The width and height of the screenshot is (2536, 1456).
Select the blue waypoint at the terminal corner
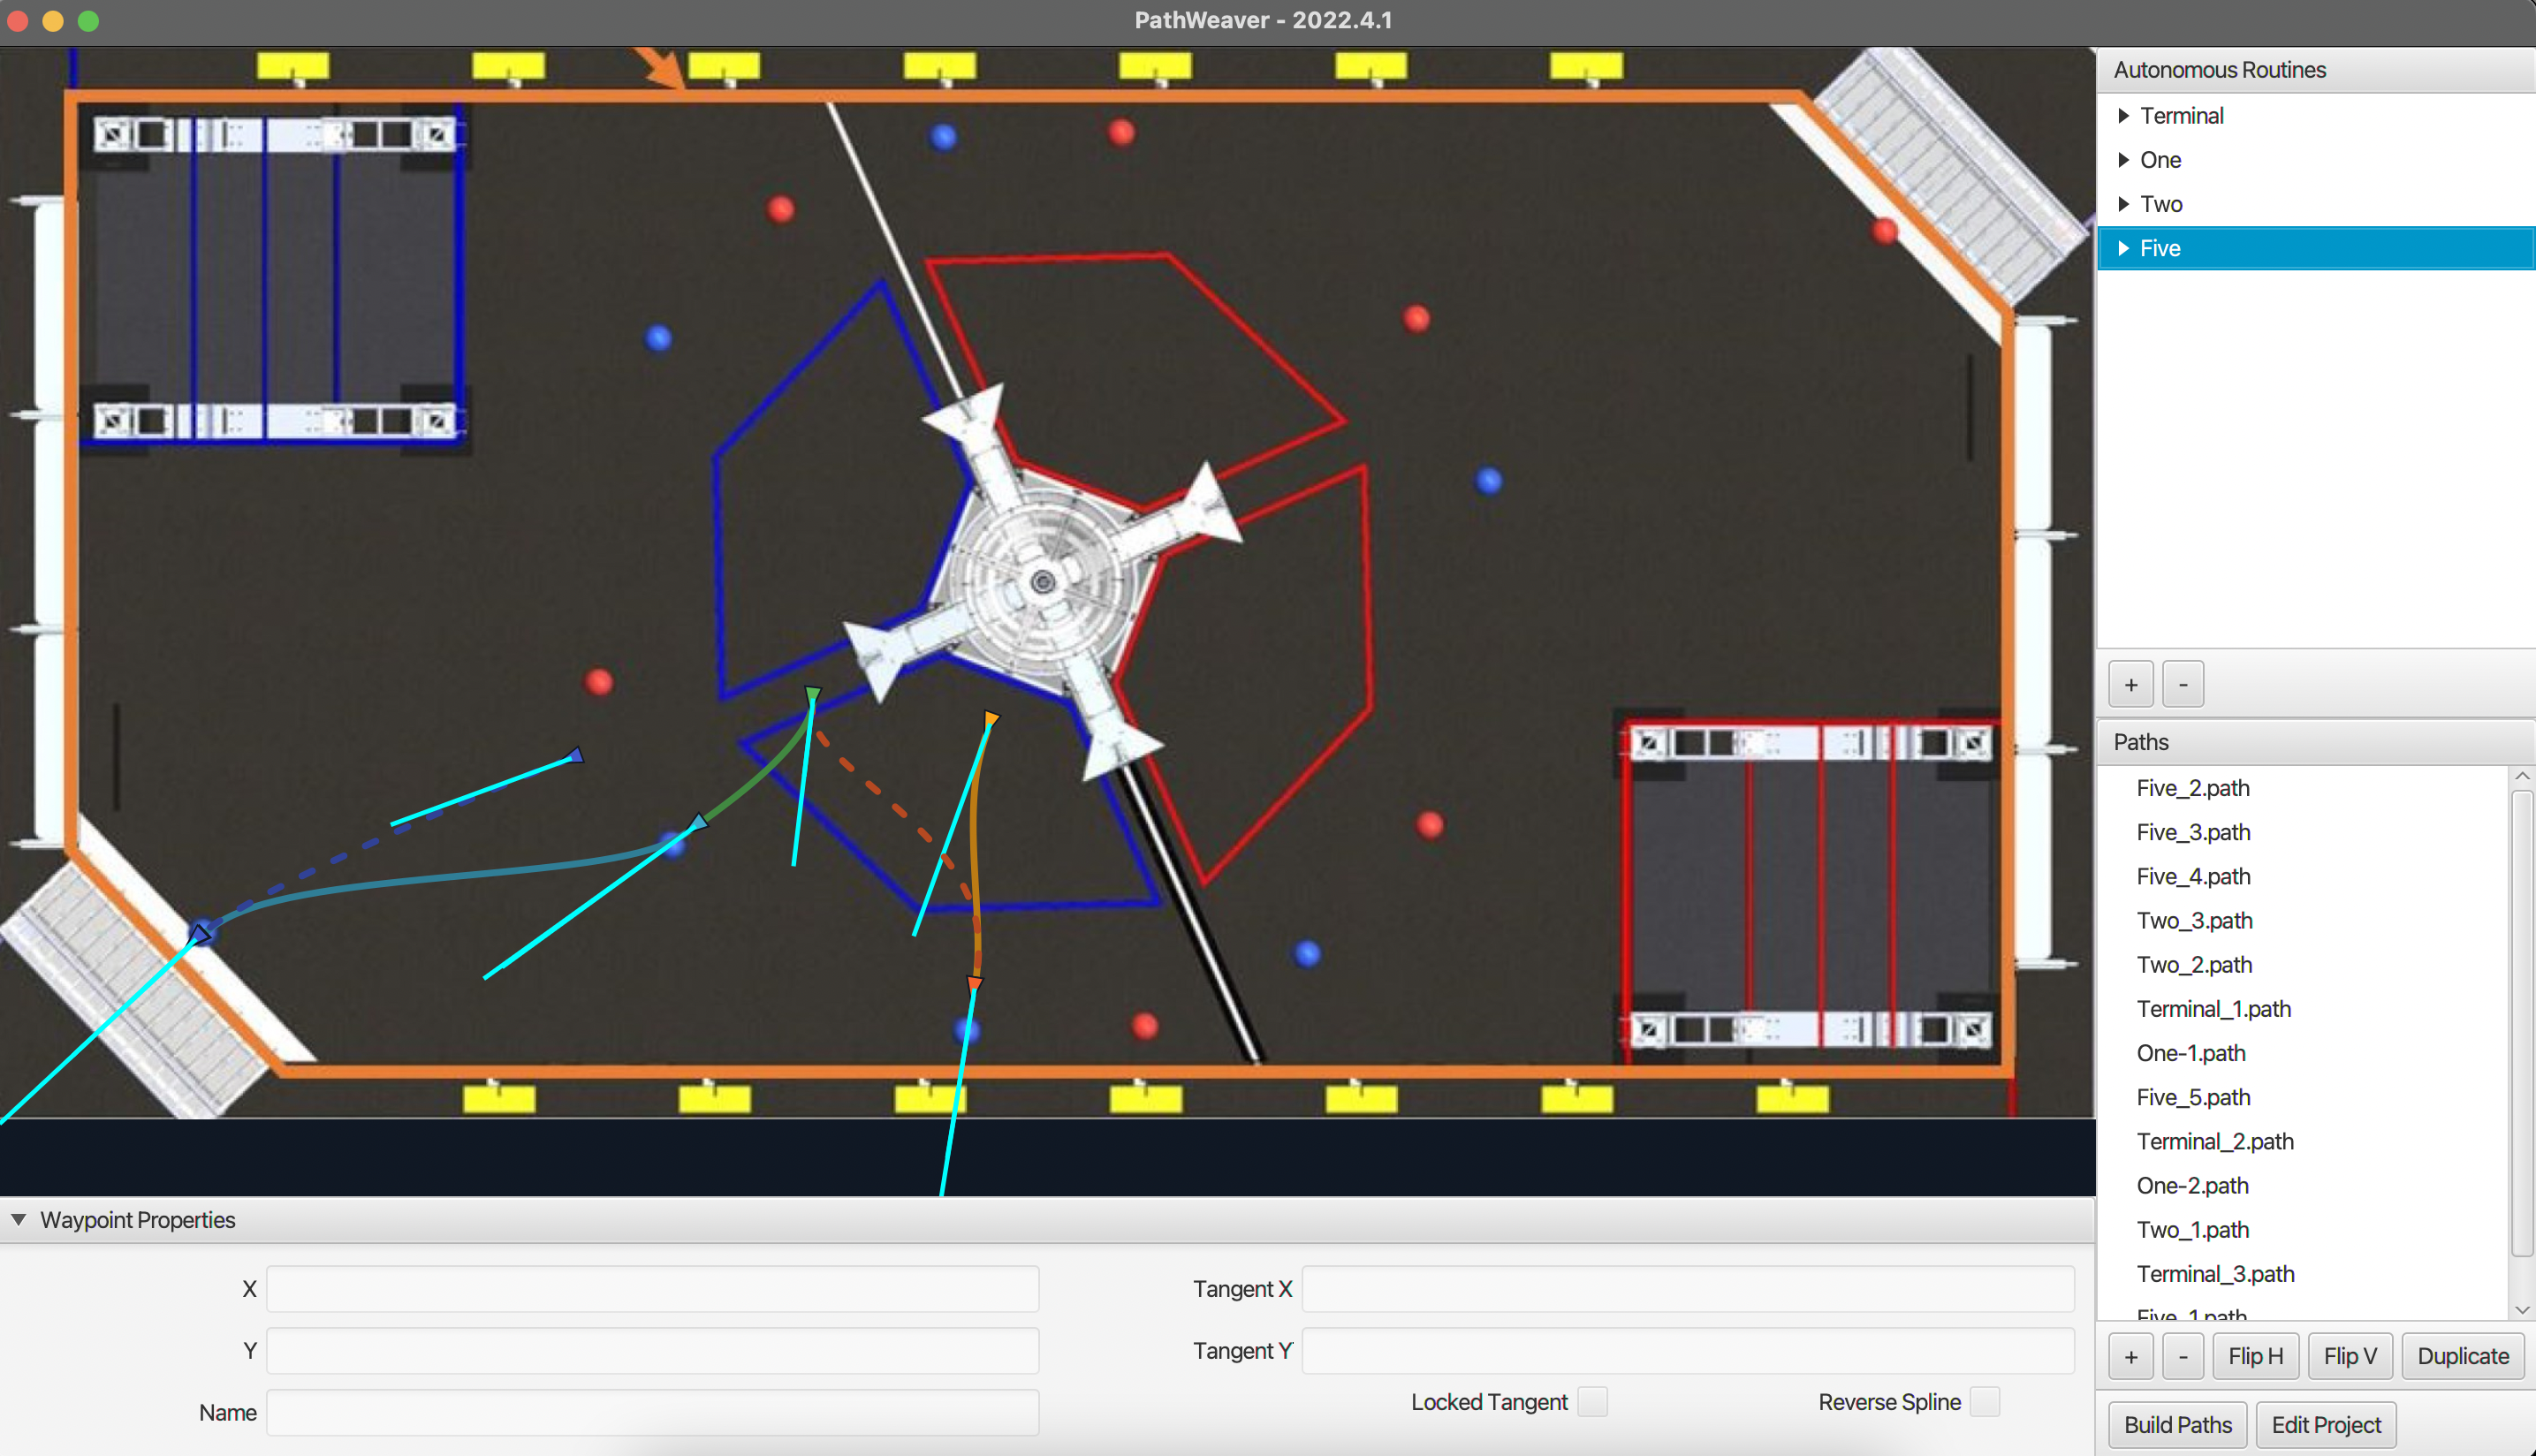click(x=201, y=935)
